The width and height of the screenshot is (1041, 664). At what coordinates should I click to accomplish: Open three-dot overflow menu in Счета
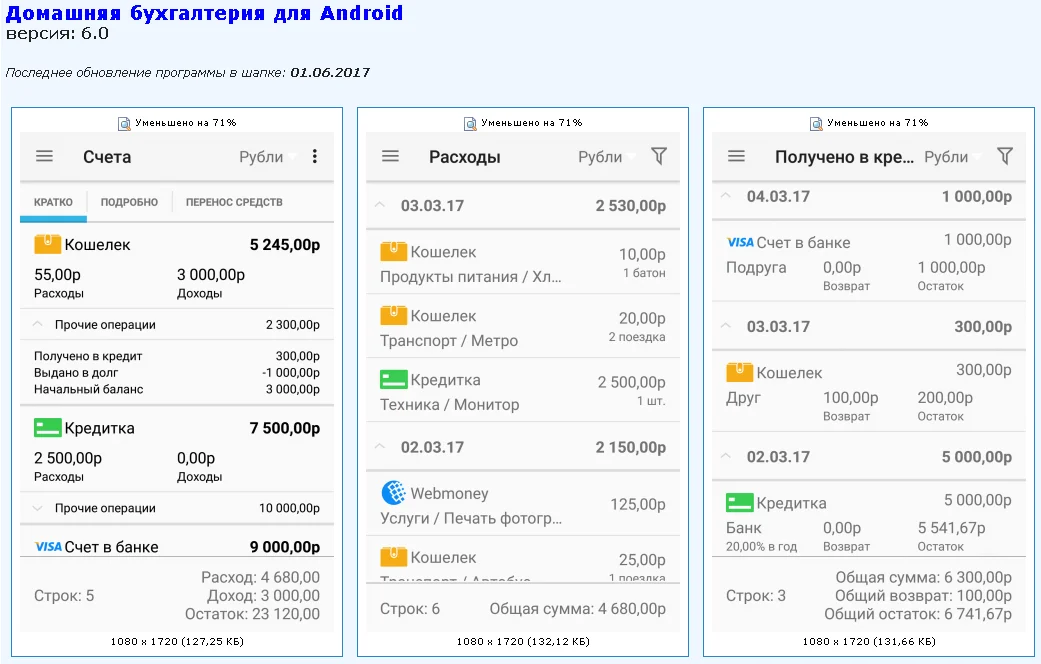pos(315,156)
